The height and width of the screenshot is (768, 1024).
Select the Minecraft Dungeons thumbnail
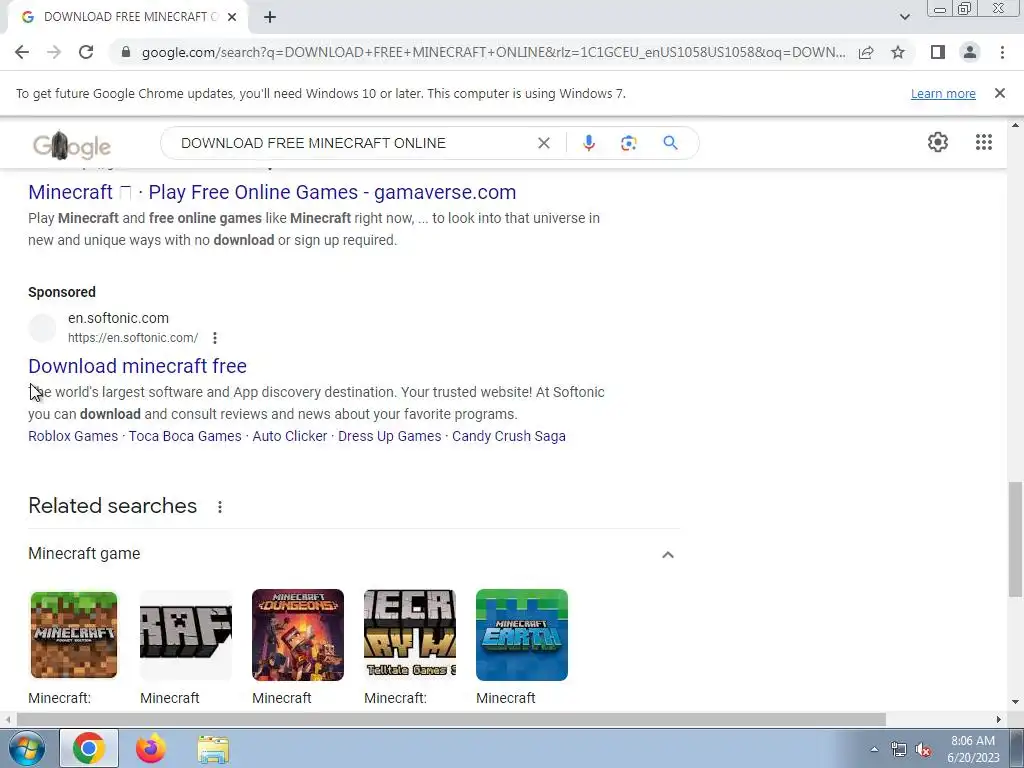pyautogui.click(x=298, y=635)
